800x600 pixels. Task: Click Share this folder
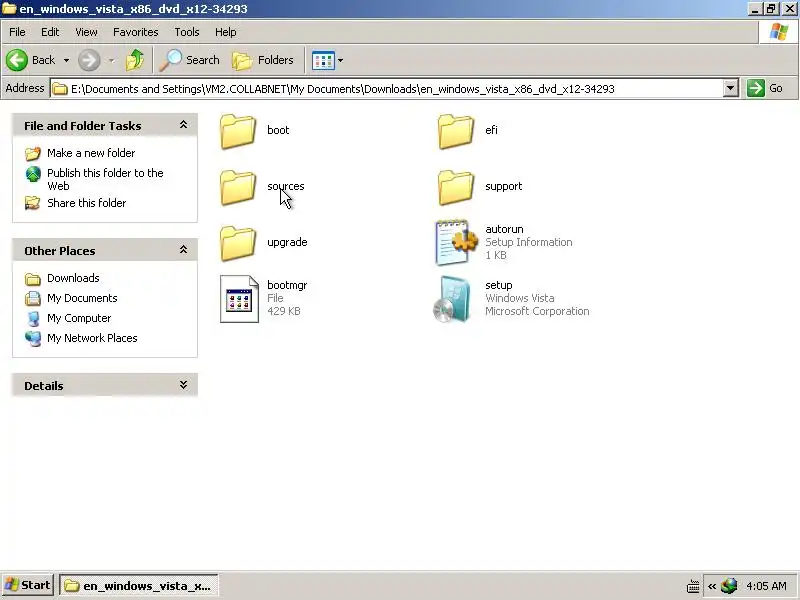coord(87,203)
